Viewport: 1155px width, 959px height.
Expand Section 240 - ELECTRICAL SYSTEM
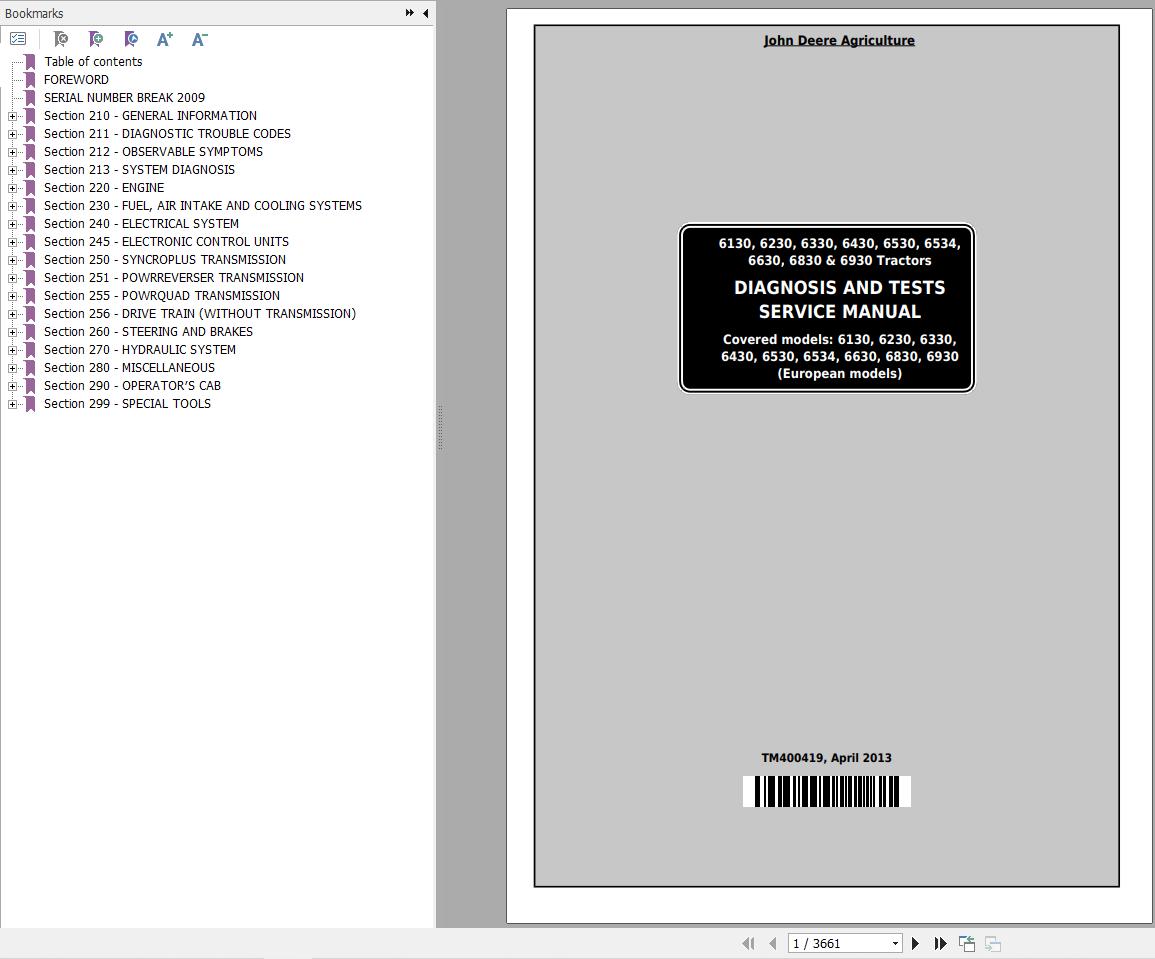click(x=11, y=224)
